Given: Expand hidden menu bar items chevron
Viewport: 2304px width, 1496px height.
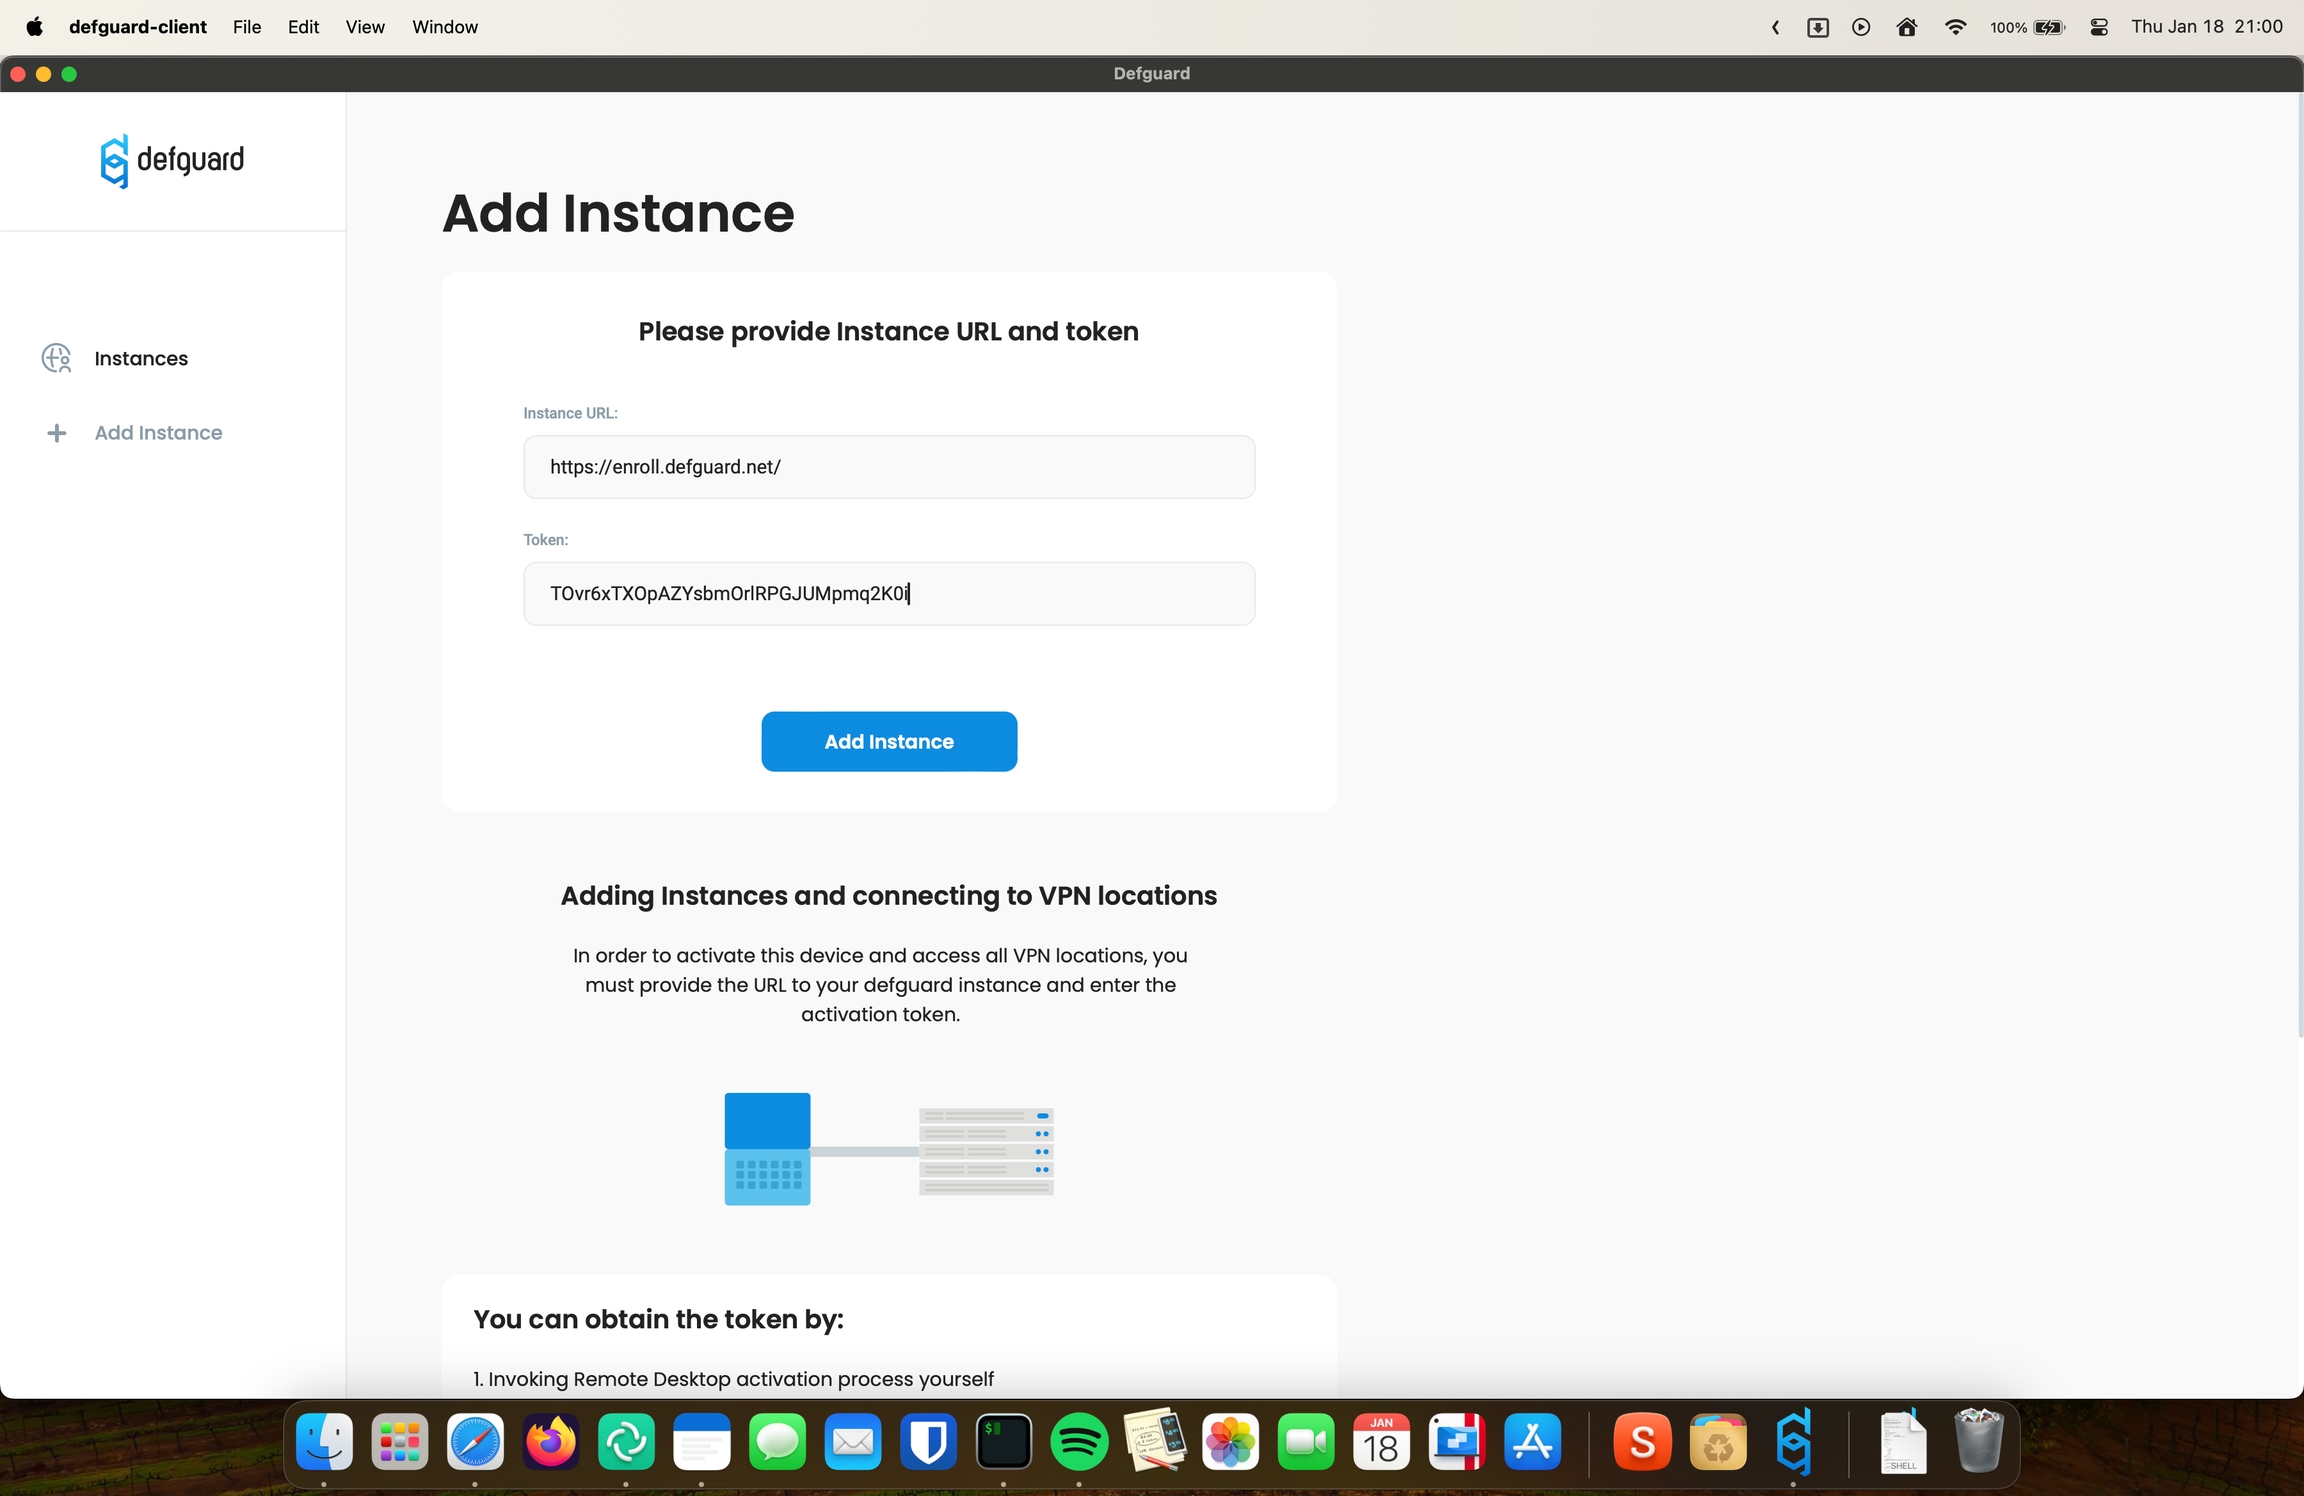Looking at the screenshot, I should click(x=1775, y=27).
